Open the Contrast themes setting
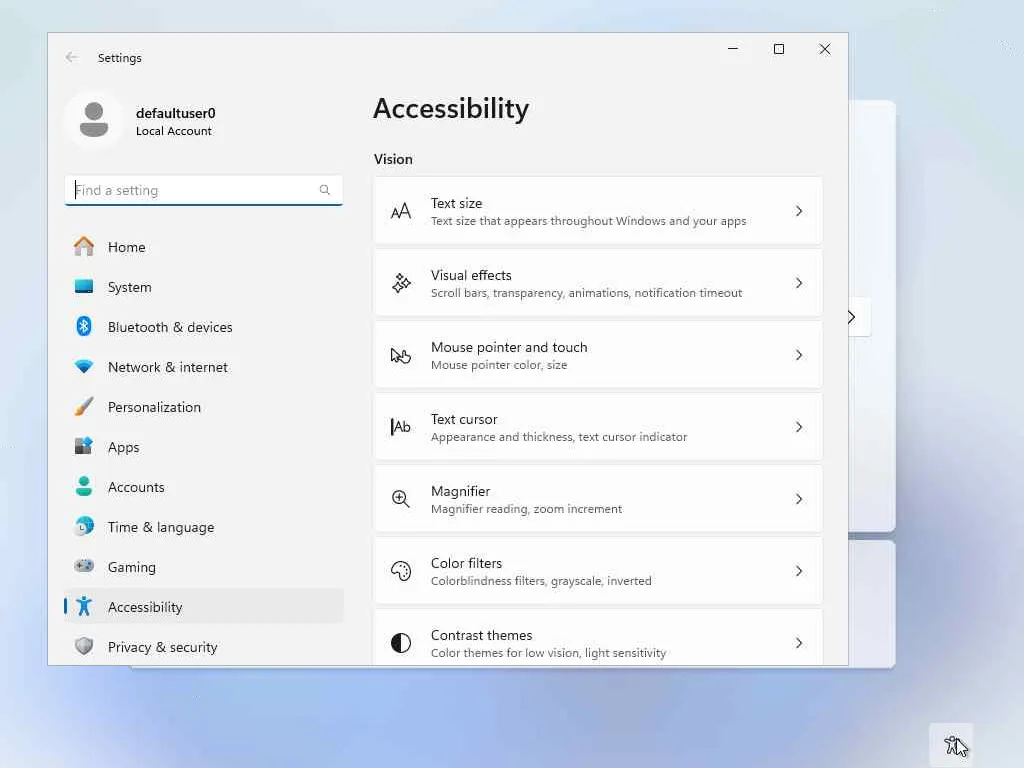 tap(598, 638)
